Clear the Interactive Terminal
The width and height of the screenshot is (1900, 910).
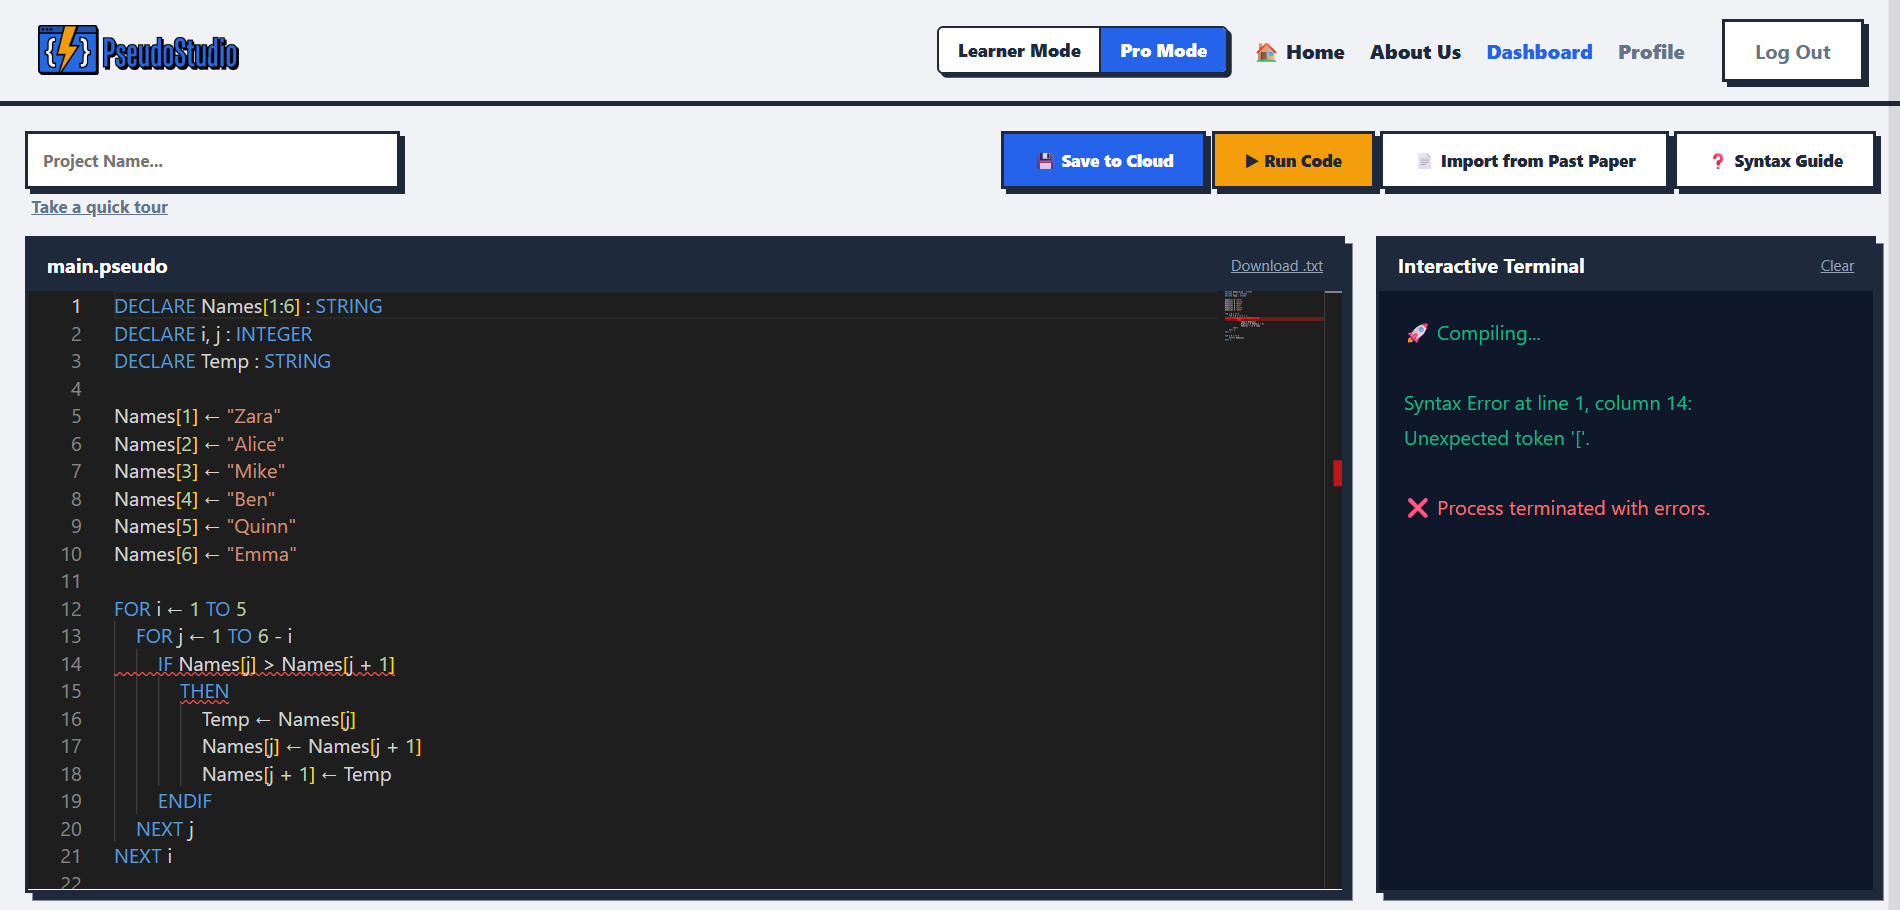coord(1837,266)
